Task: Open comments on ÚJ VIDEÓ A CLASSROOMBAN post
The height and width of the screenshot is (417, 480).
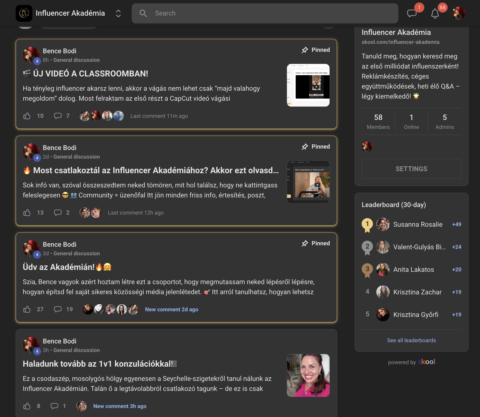Action: (x=58, y=116)
